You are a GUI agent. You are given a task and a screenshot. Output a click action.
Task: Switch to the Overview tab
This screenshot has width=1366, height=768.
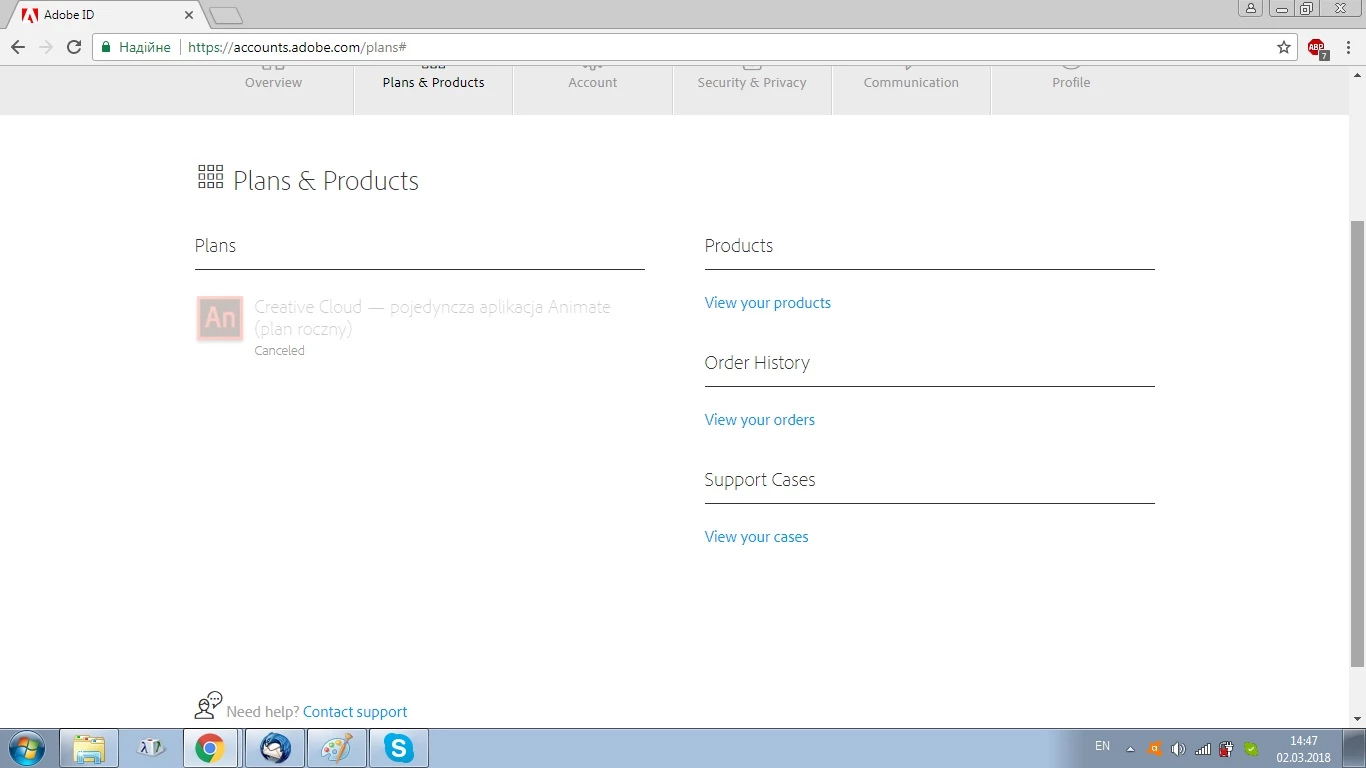click(x=273, y=82)
